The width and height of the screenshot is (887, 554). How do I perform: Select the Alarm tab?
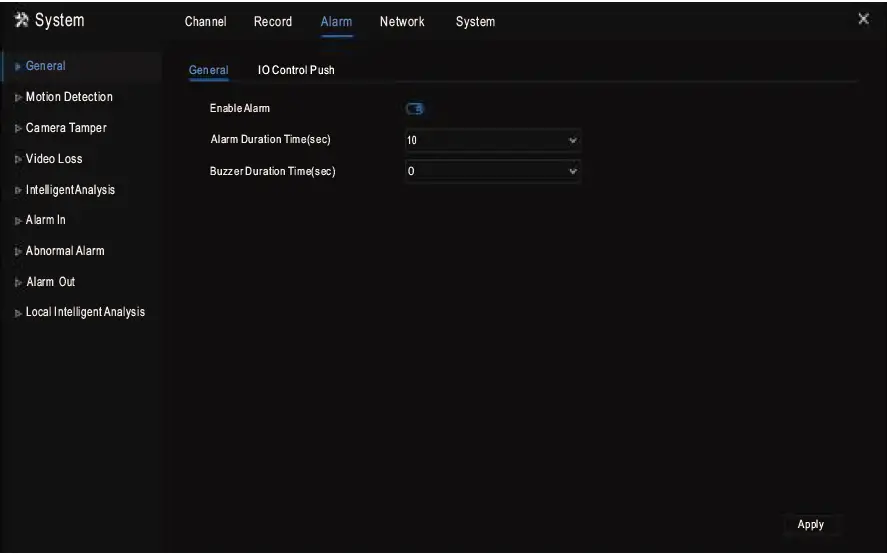pyautogui.click(x=336, y=22)
